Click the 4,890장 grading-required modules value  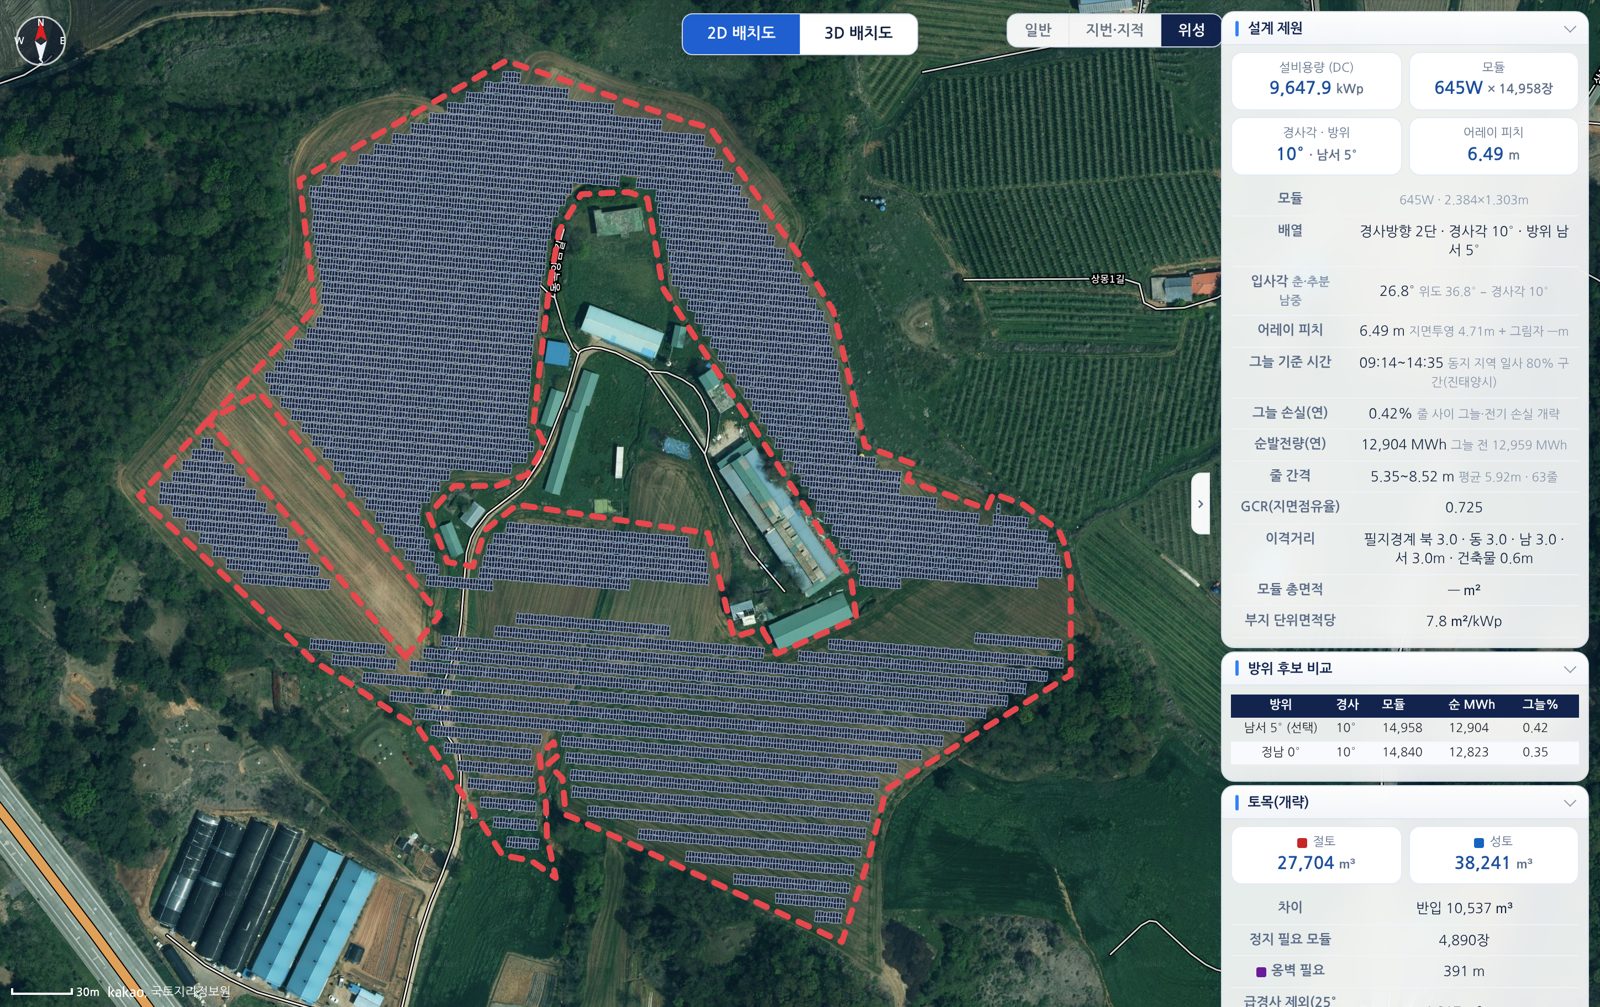tap(1464, 940)
